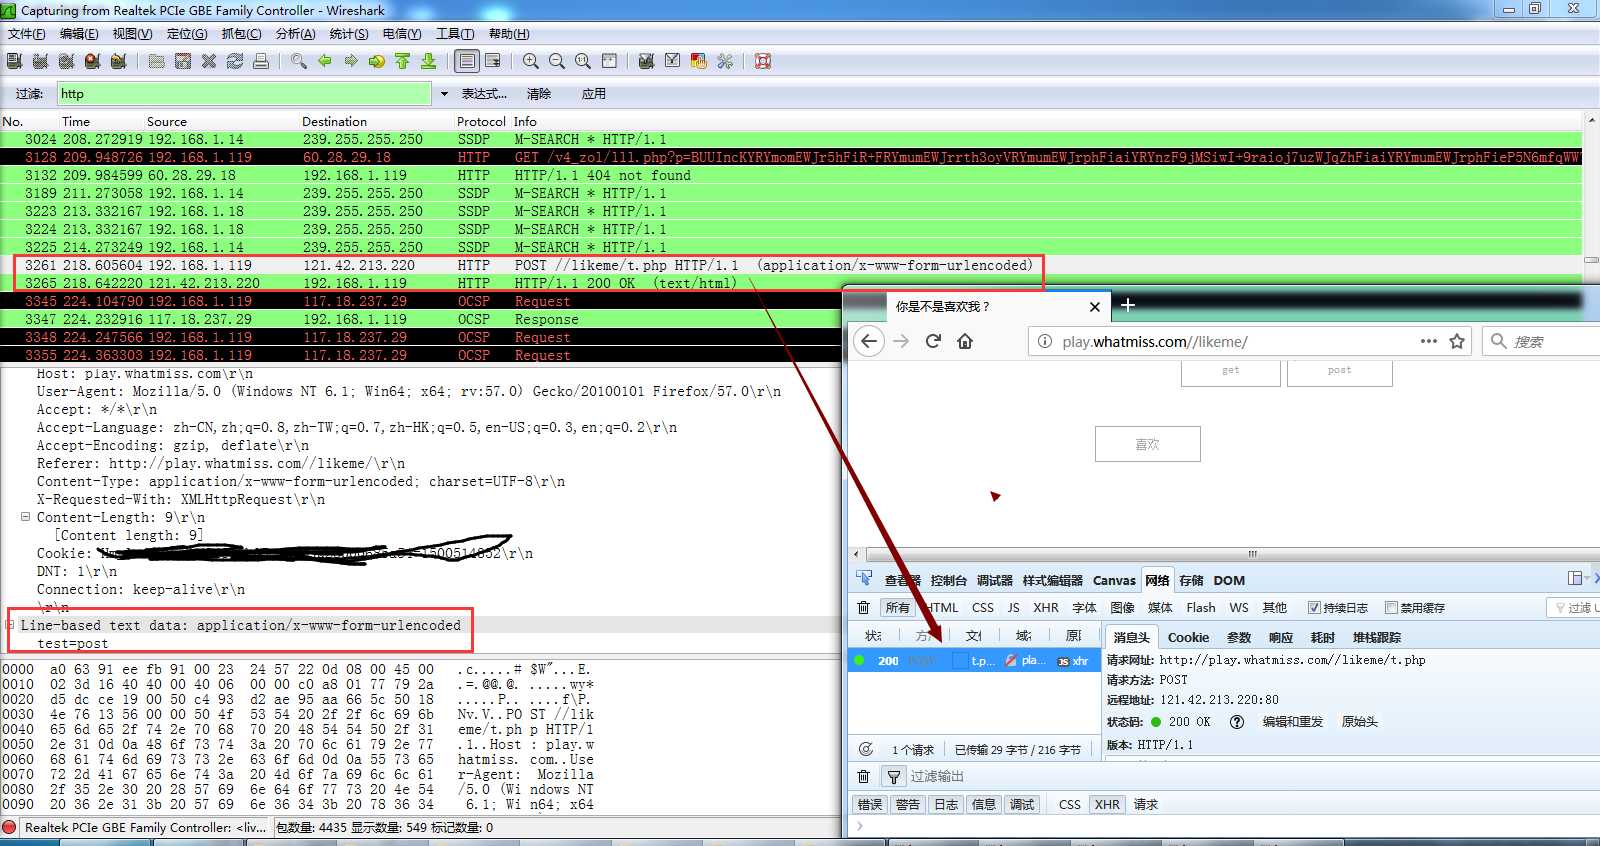Click the Firefox 搜索 search box
Viewport: 1600px width, 846px height.
click(1541, 341)
